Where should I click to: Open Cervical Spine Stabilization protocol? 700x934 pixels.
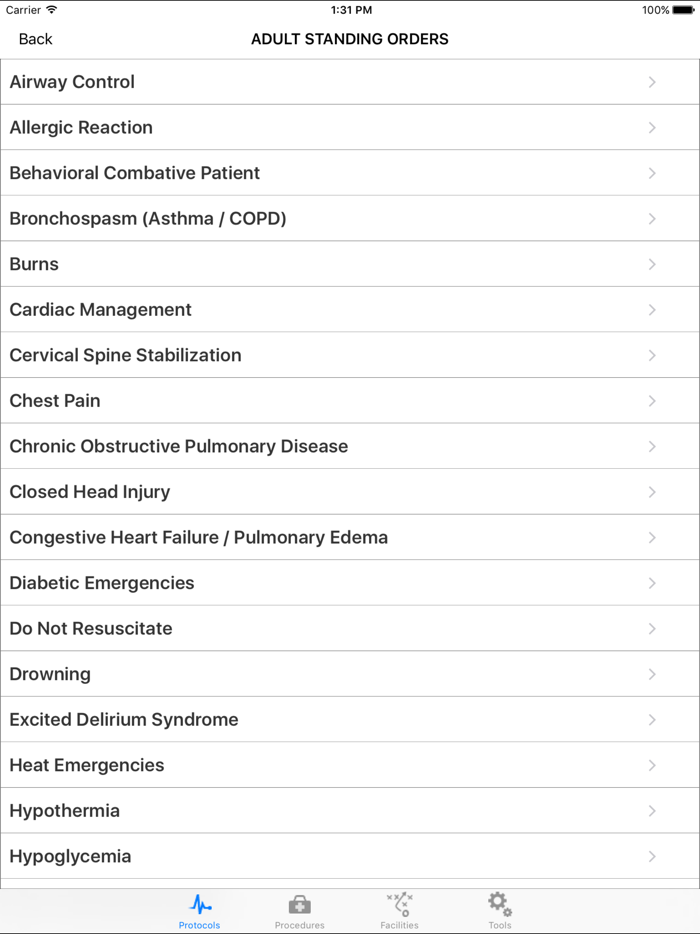tap(125, 355)
